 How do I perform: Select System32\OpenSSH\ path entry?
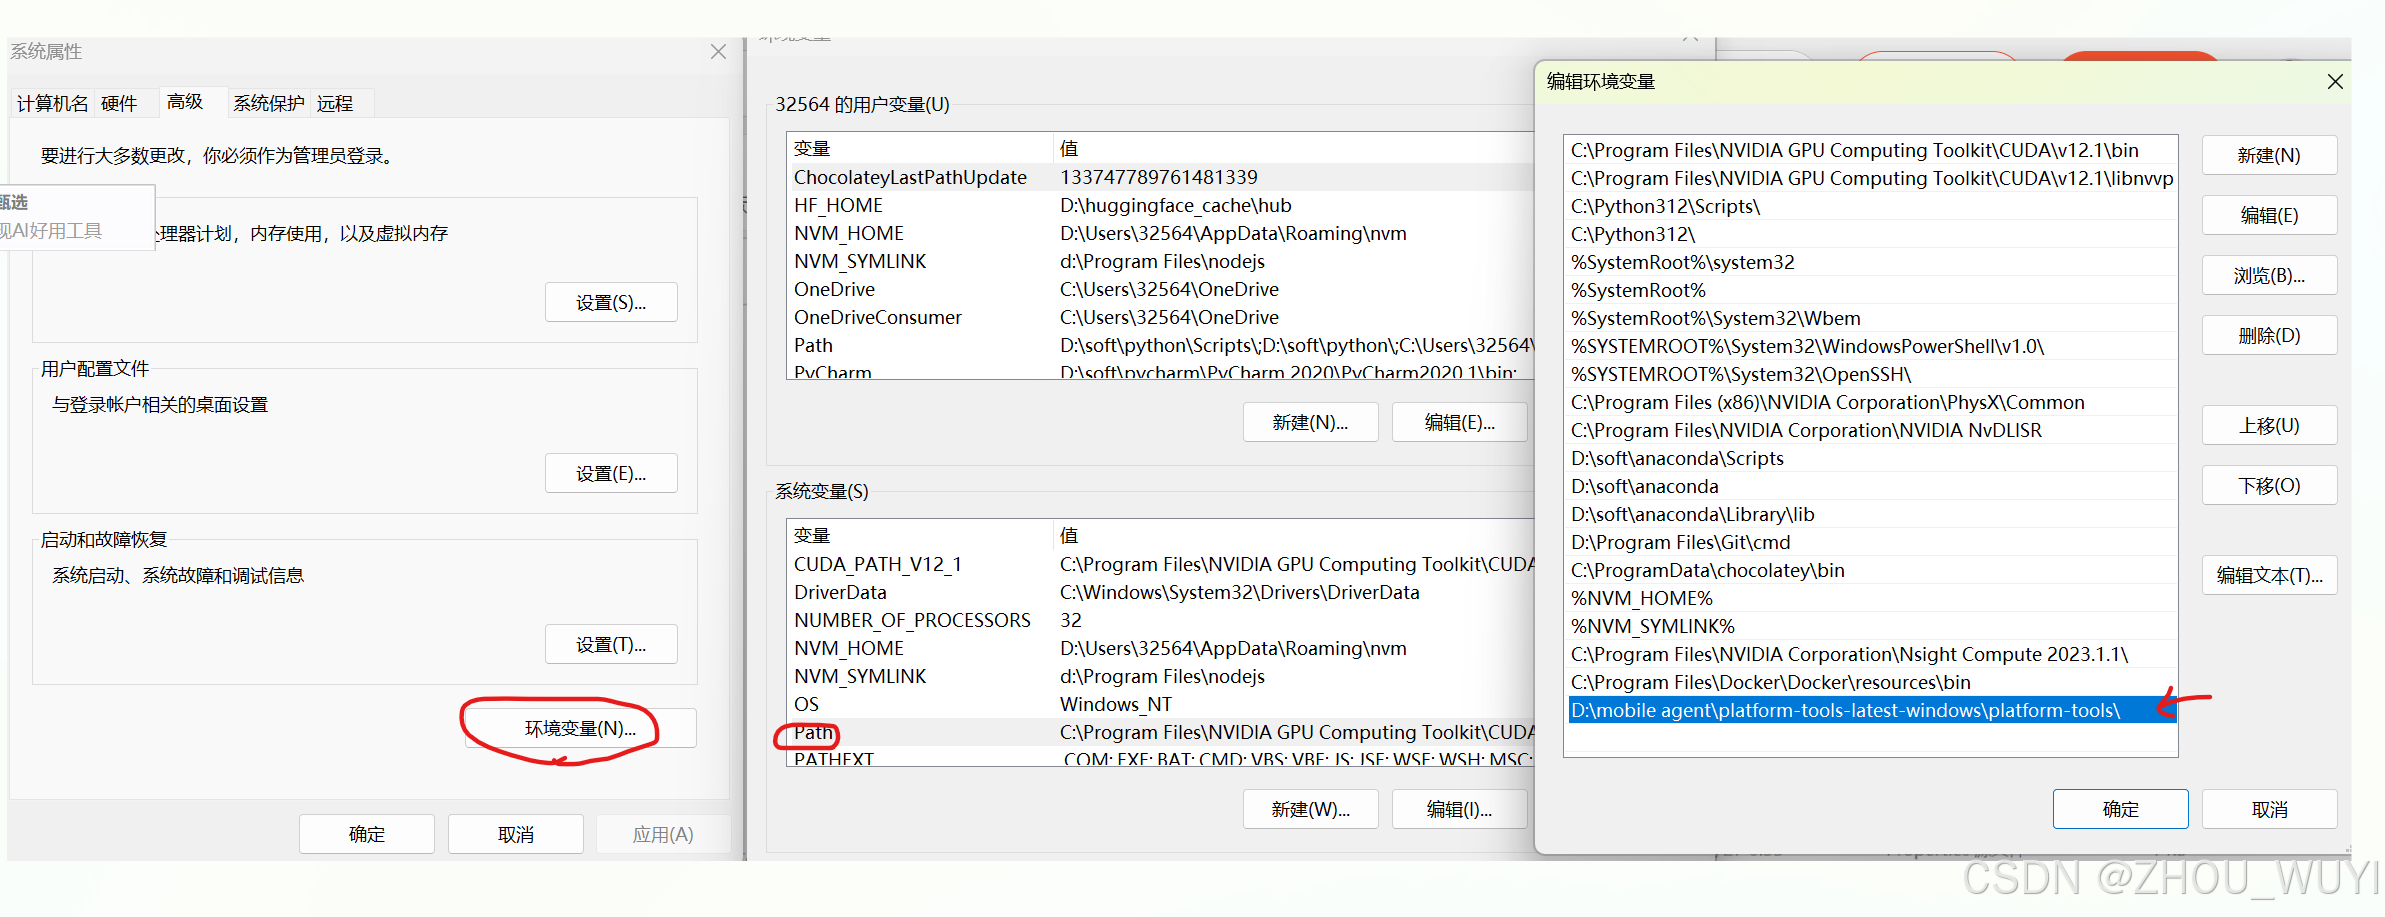[x=1871, y=374]
